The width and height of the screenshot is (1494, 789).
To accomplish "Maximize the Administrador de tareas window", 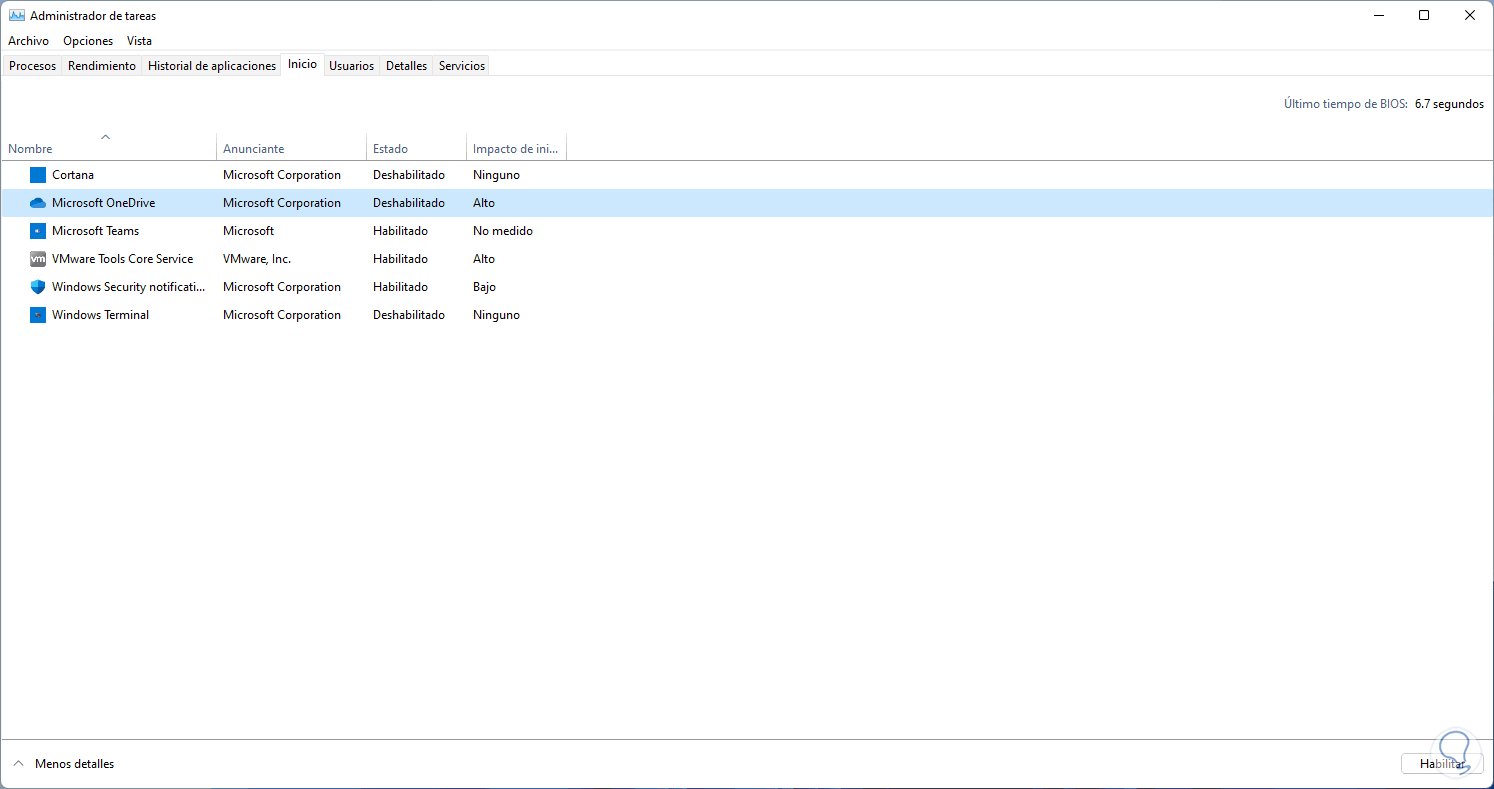I will [x=1424, y=16].
